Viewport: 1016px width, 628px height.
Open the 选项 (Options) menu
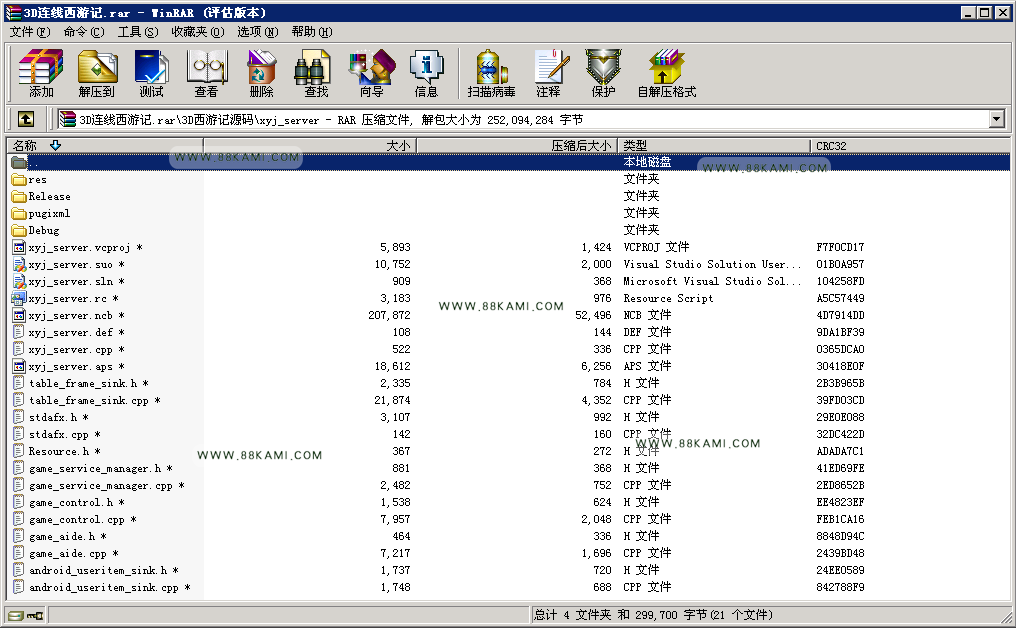[x=257, y=32]
